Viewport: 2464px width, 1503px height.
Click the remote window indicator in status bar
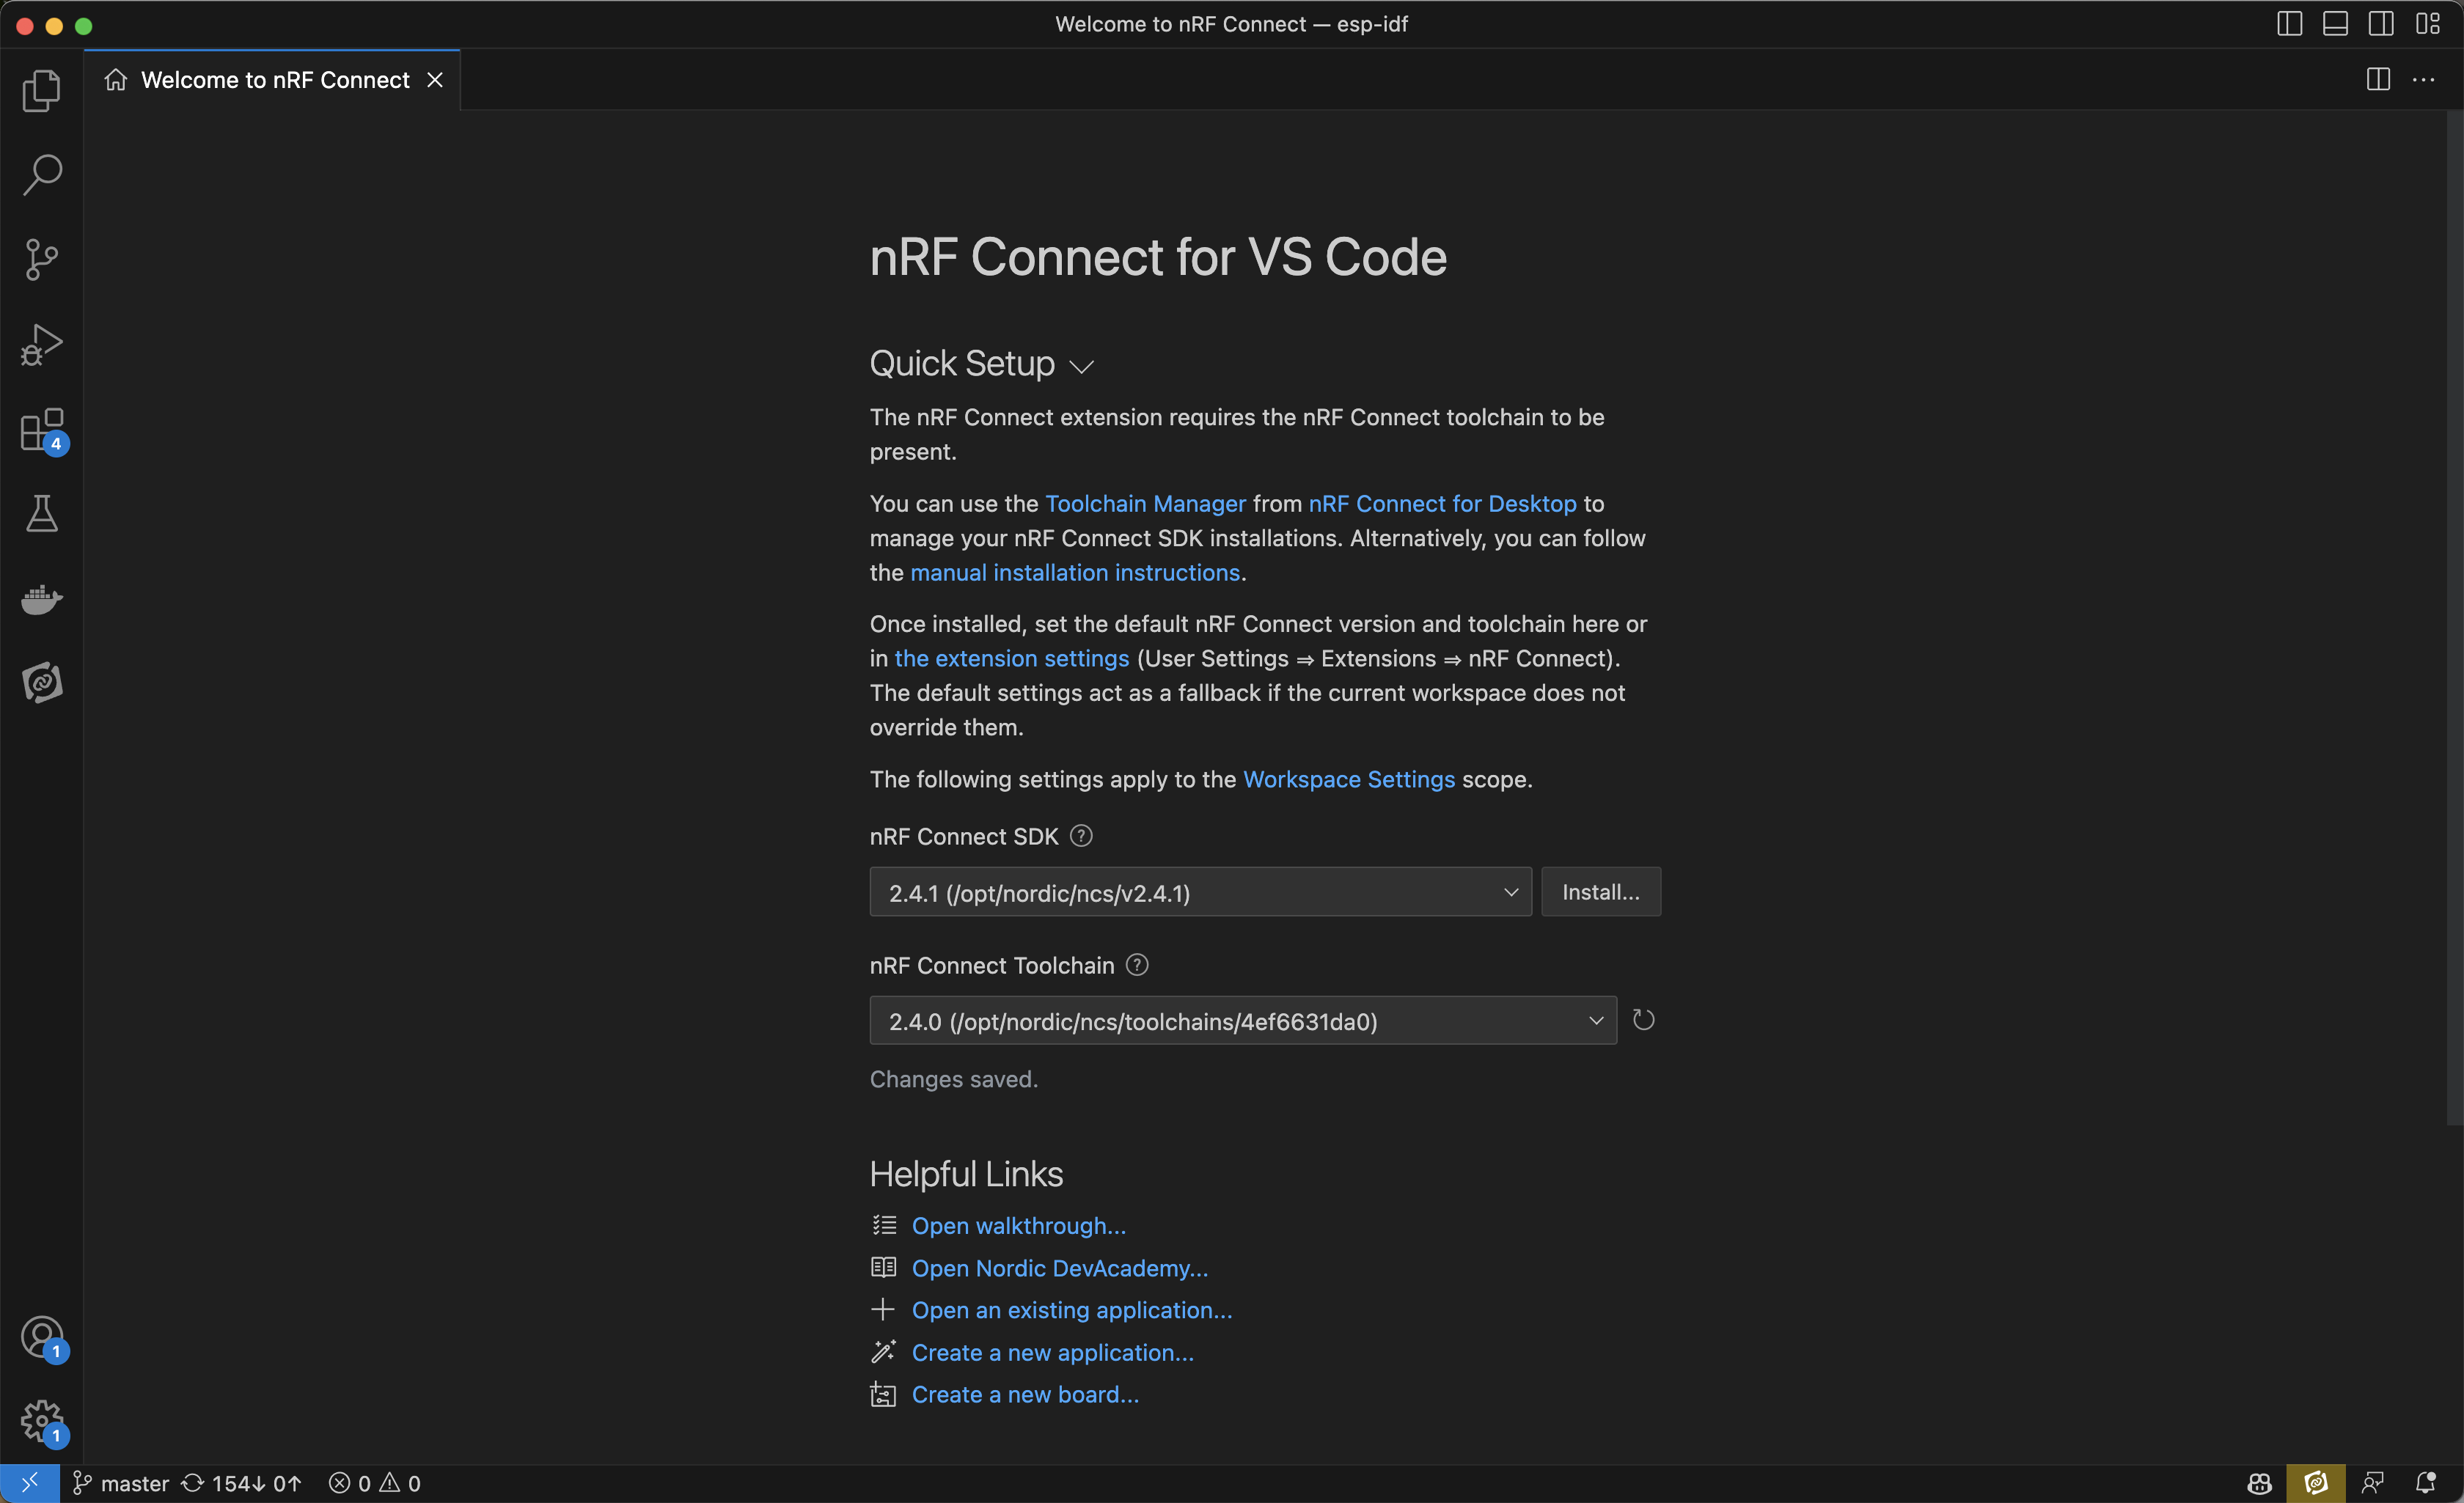(30, 1483)
